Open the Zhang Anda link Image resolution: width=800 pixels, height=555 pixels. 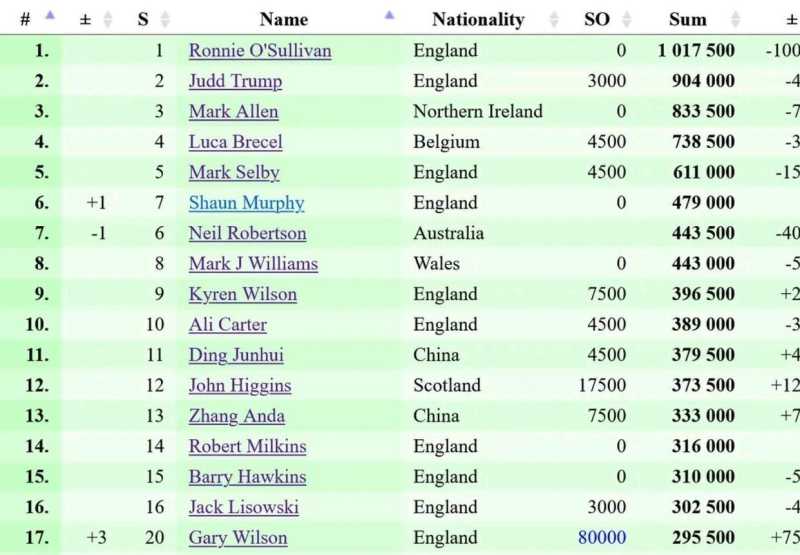click(236, 416)
